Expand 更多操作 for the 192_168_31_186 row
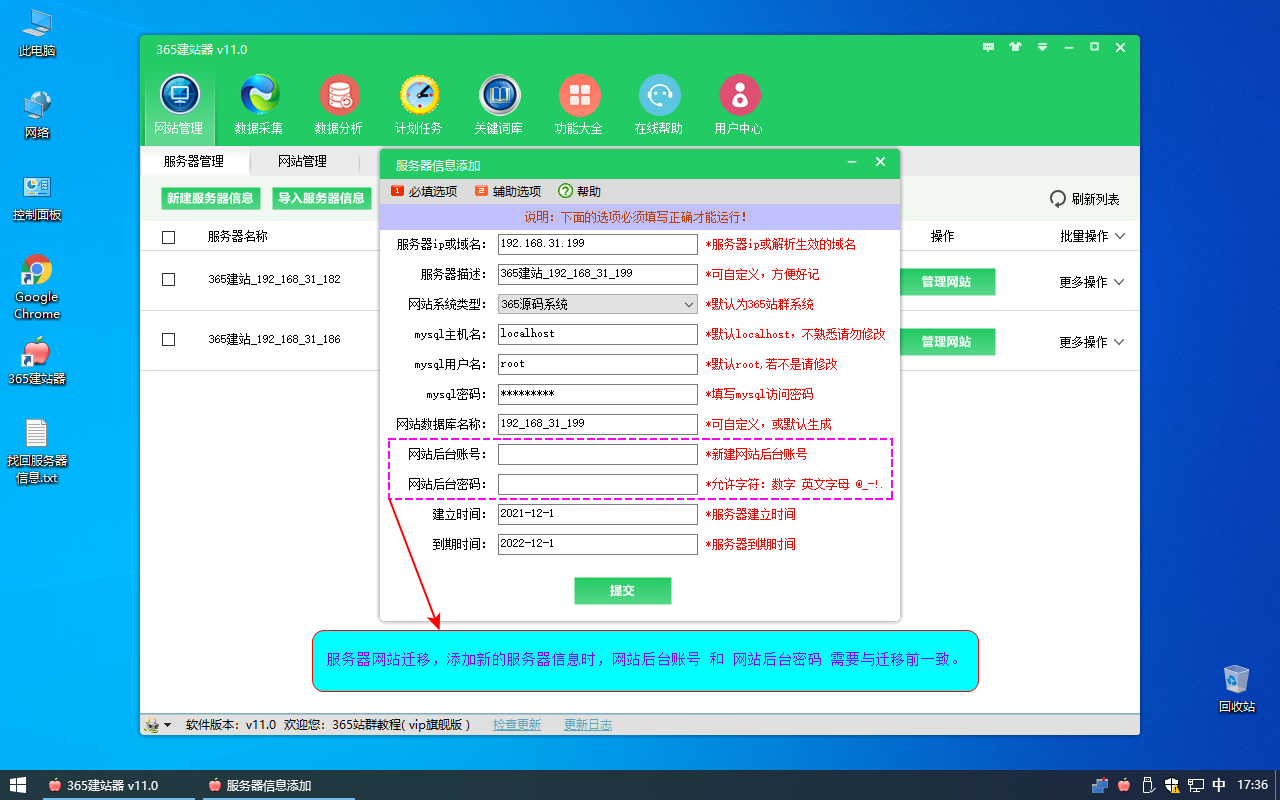This screenshot has width=1280, height=800. [1092, 342]
